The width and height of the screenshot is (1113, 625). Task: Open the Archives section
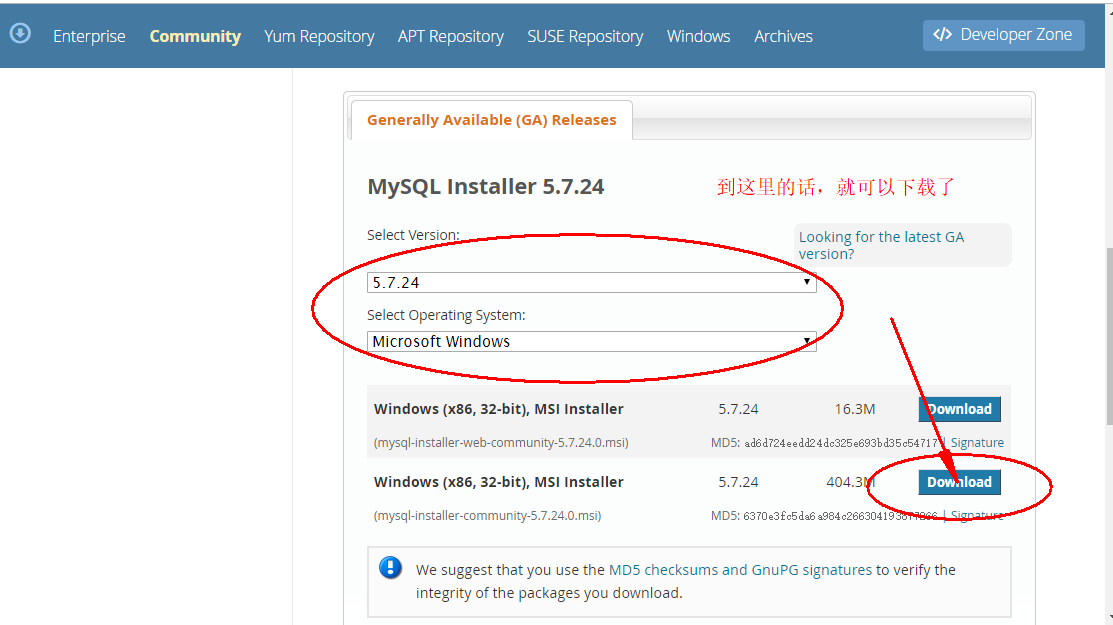click(x=783, y=36)
